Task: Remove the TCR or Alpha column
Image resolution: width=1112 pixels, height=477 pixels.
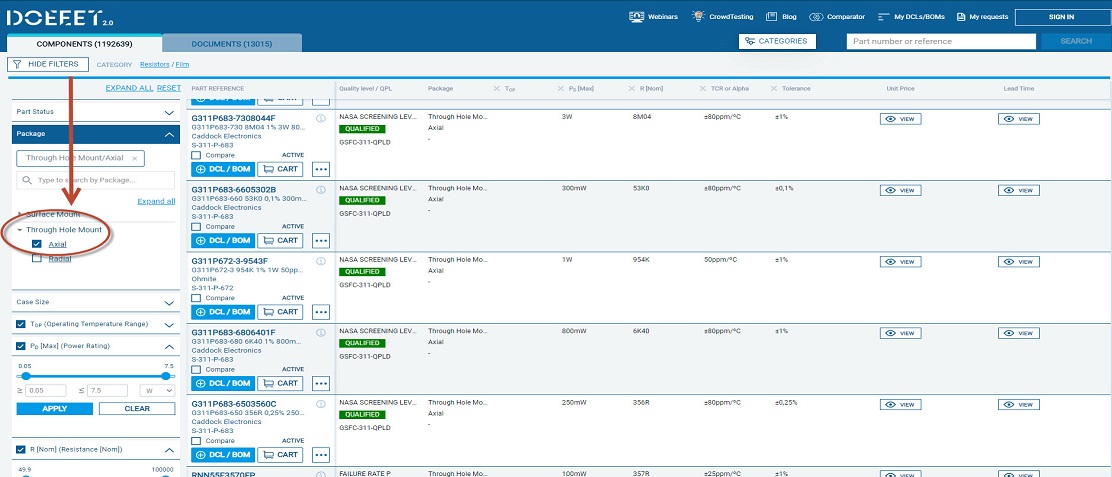Action: click(x=704, y=89)
